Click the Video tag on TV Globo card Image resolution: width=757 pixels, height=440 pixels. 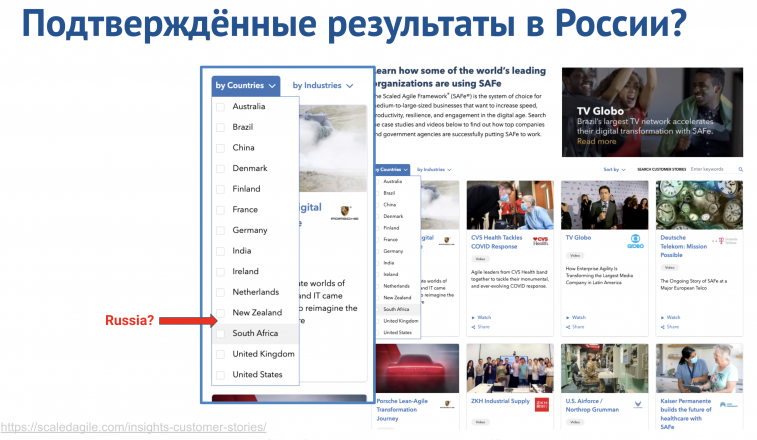pos(575,255)
